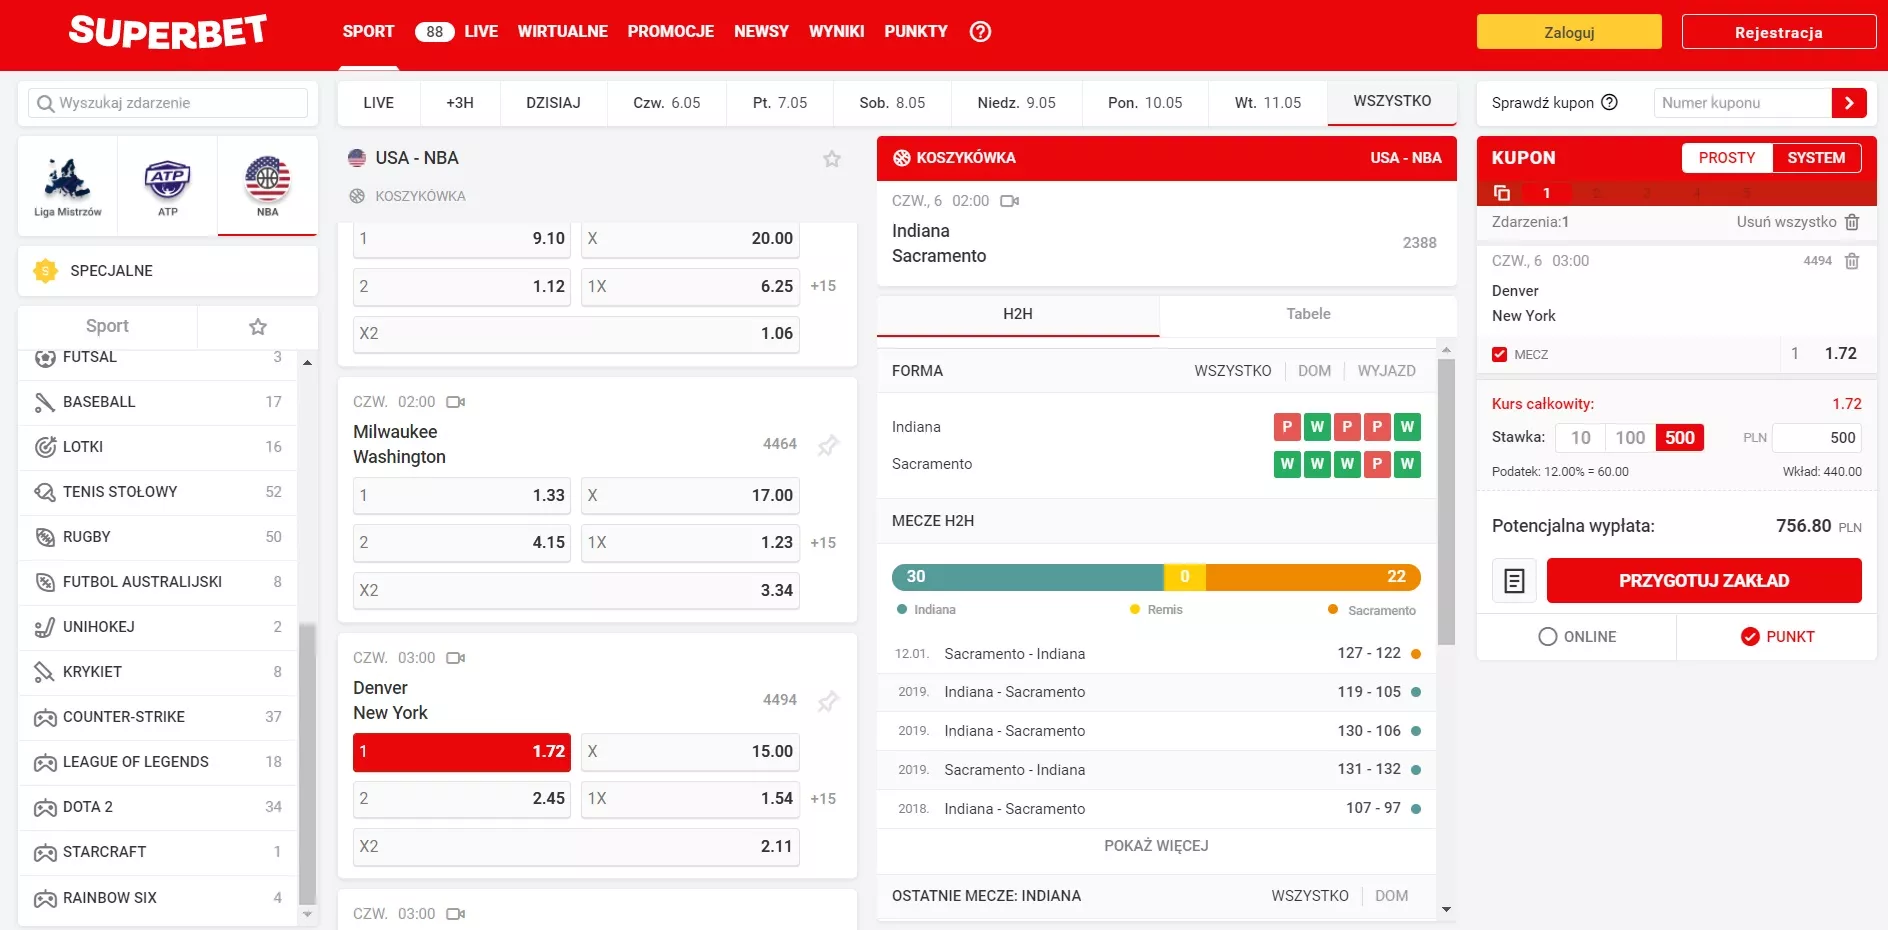Select the ONLINE radio option

pyautogui.click(x=1577, y=637)
